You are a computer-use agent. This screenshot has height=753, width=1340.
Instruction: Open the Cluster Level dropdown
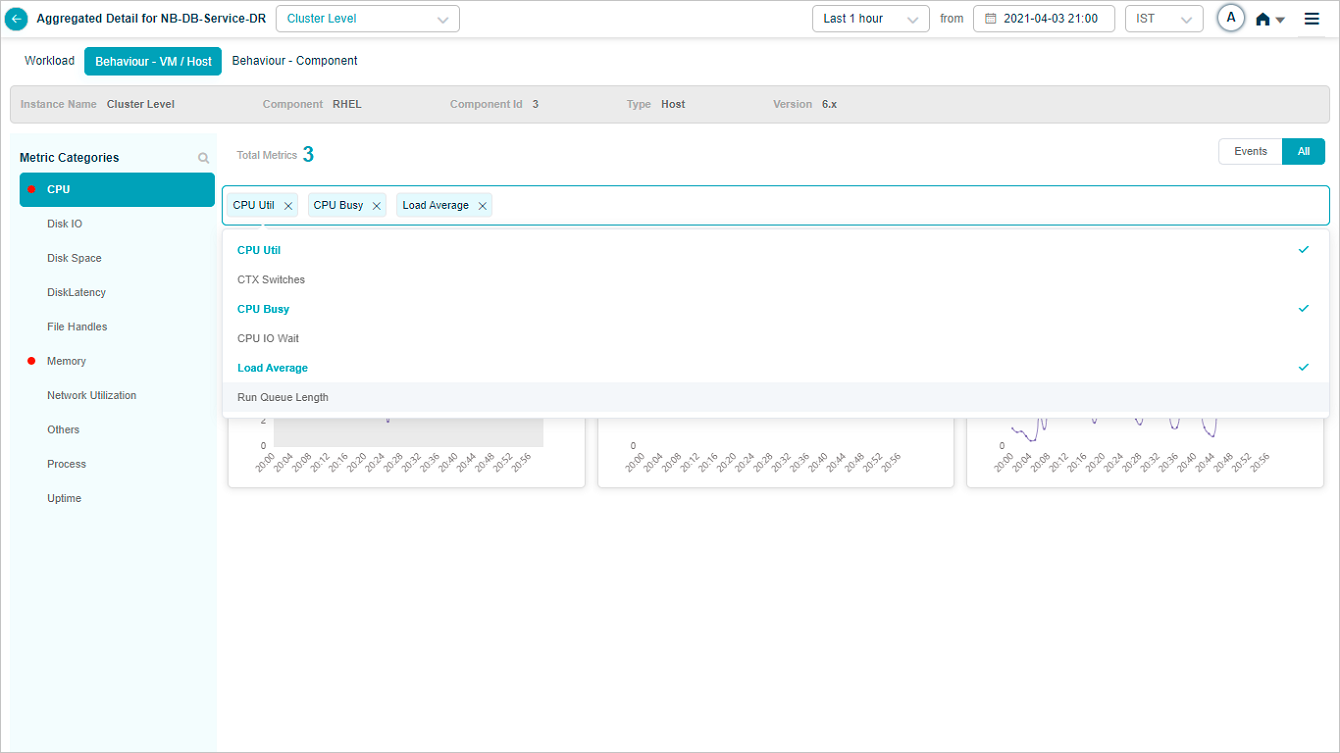(367, 19)
